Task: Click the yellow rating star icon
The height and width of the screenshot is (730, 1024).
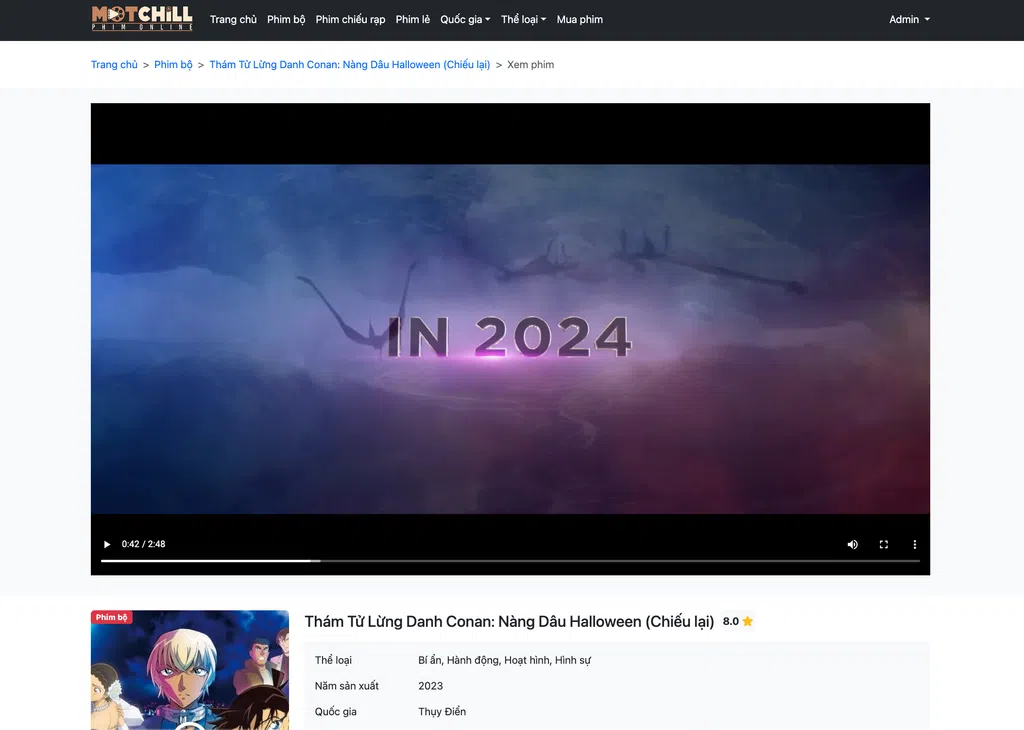Action: 748,622
